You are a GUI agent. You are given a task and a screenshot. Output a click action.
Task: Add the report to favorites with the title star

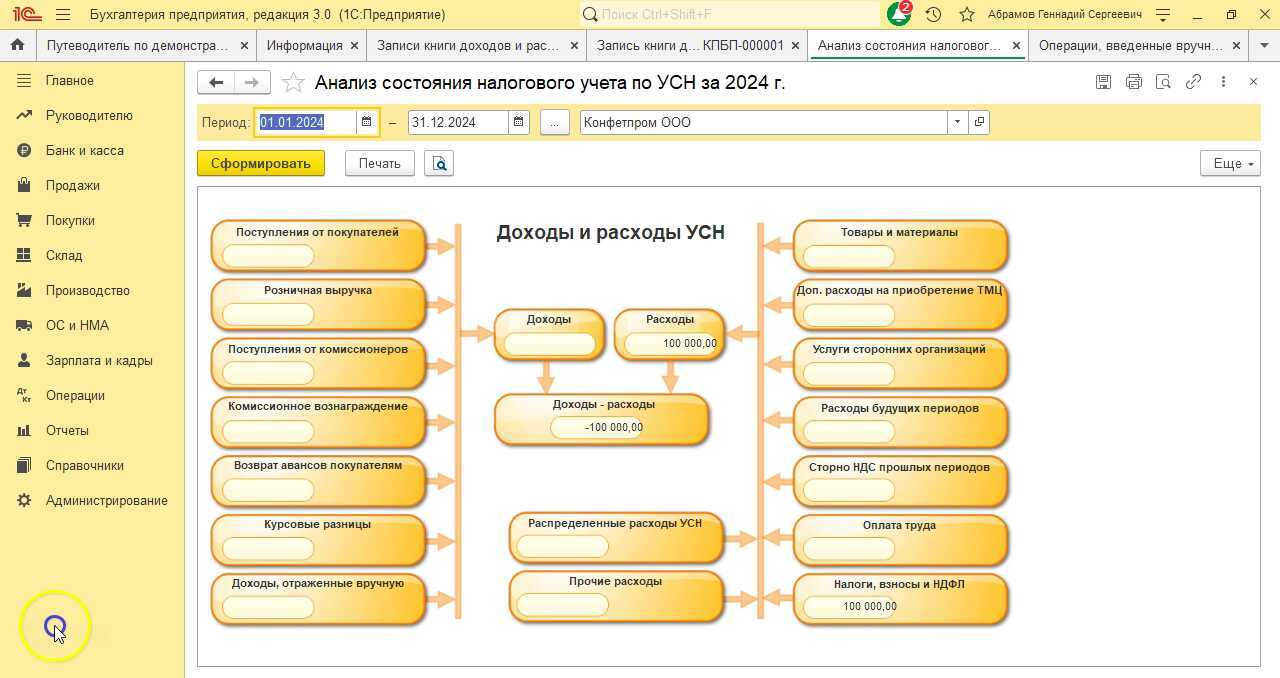click(293, 83)
